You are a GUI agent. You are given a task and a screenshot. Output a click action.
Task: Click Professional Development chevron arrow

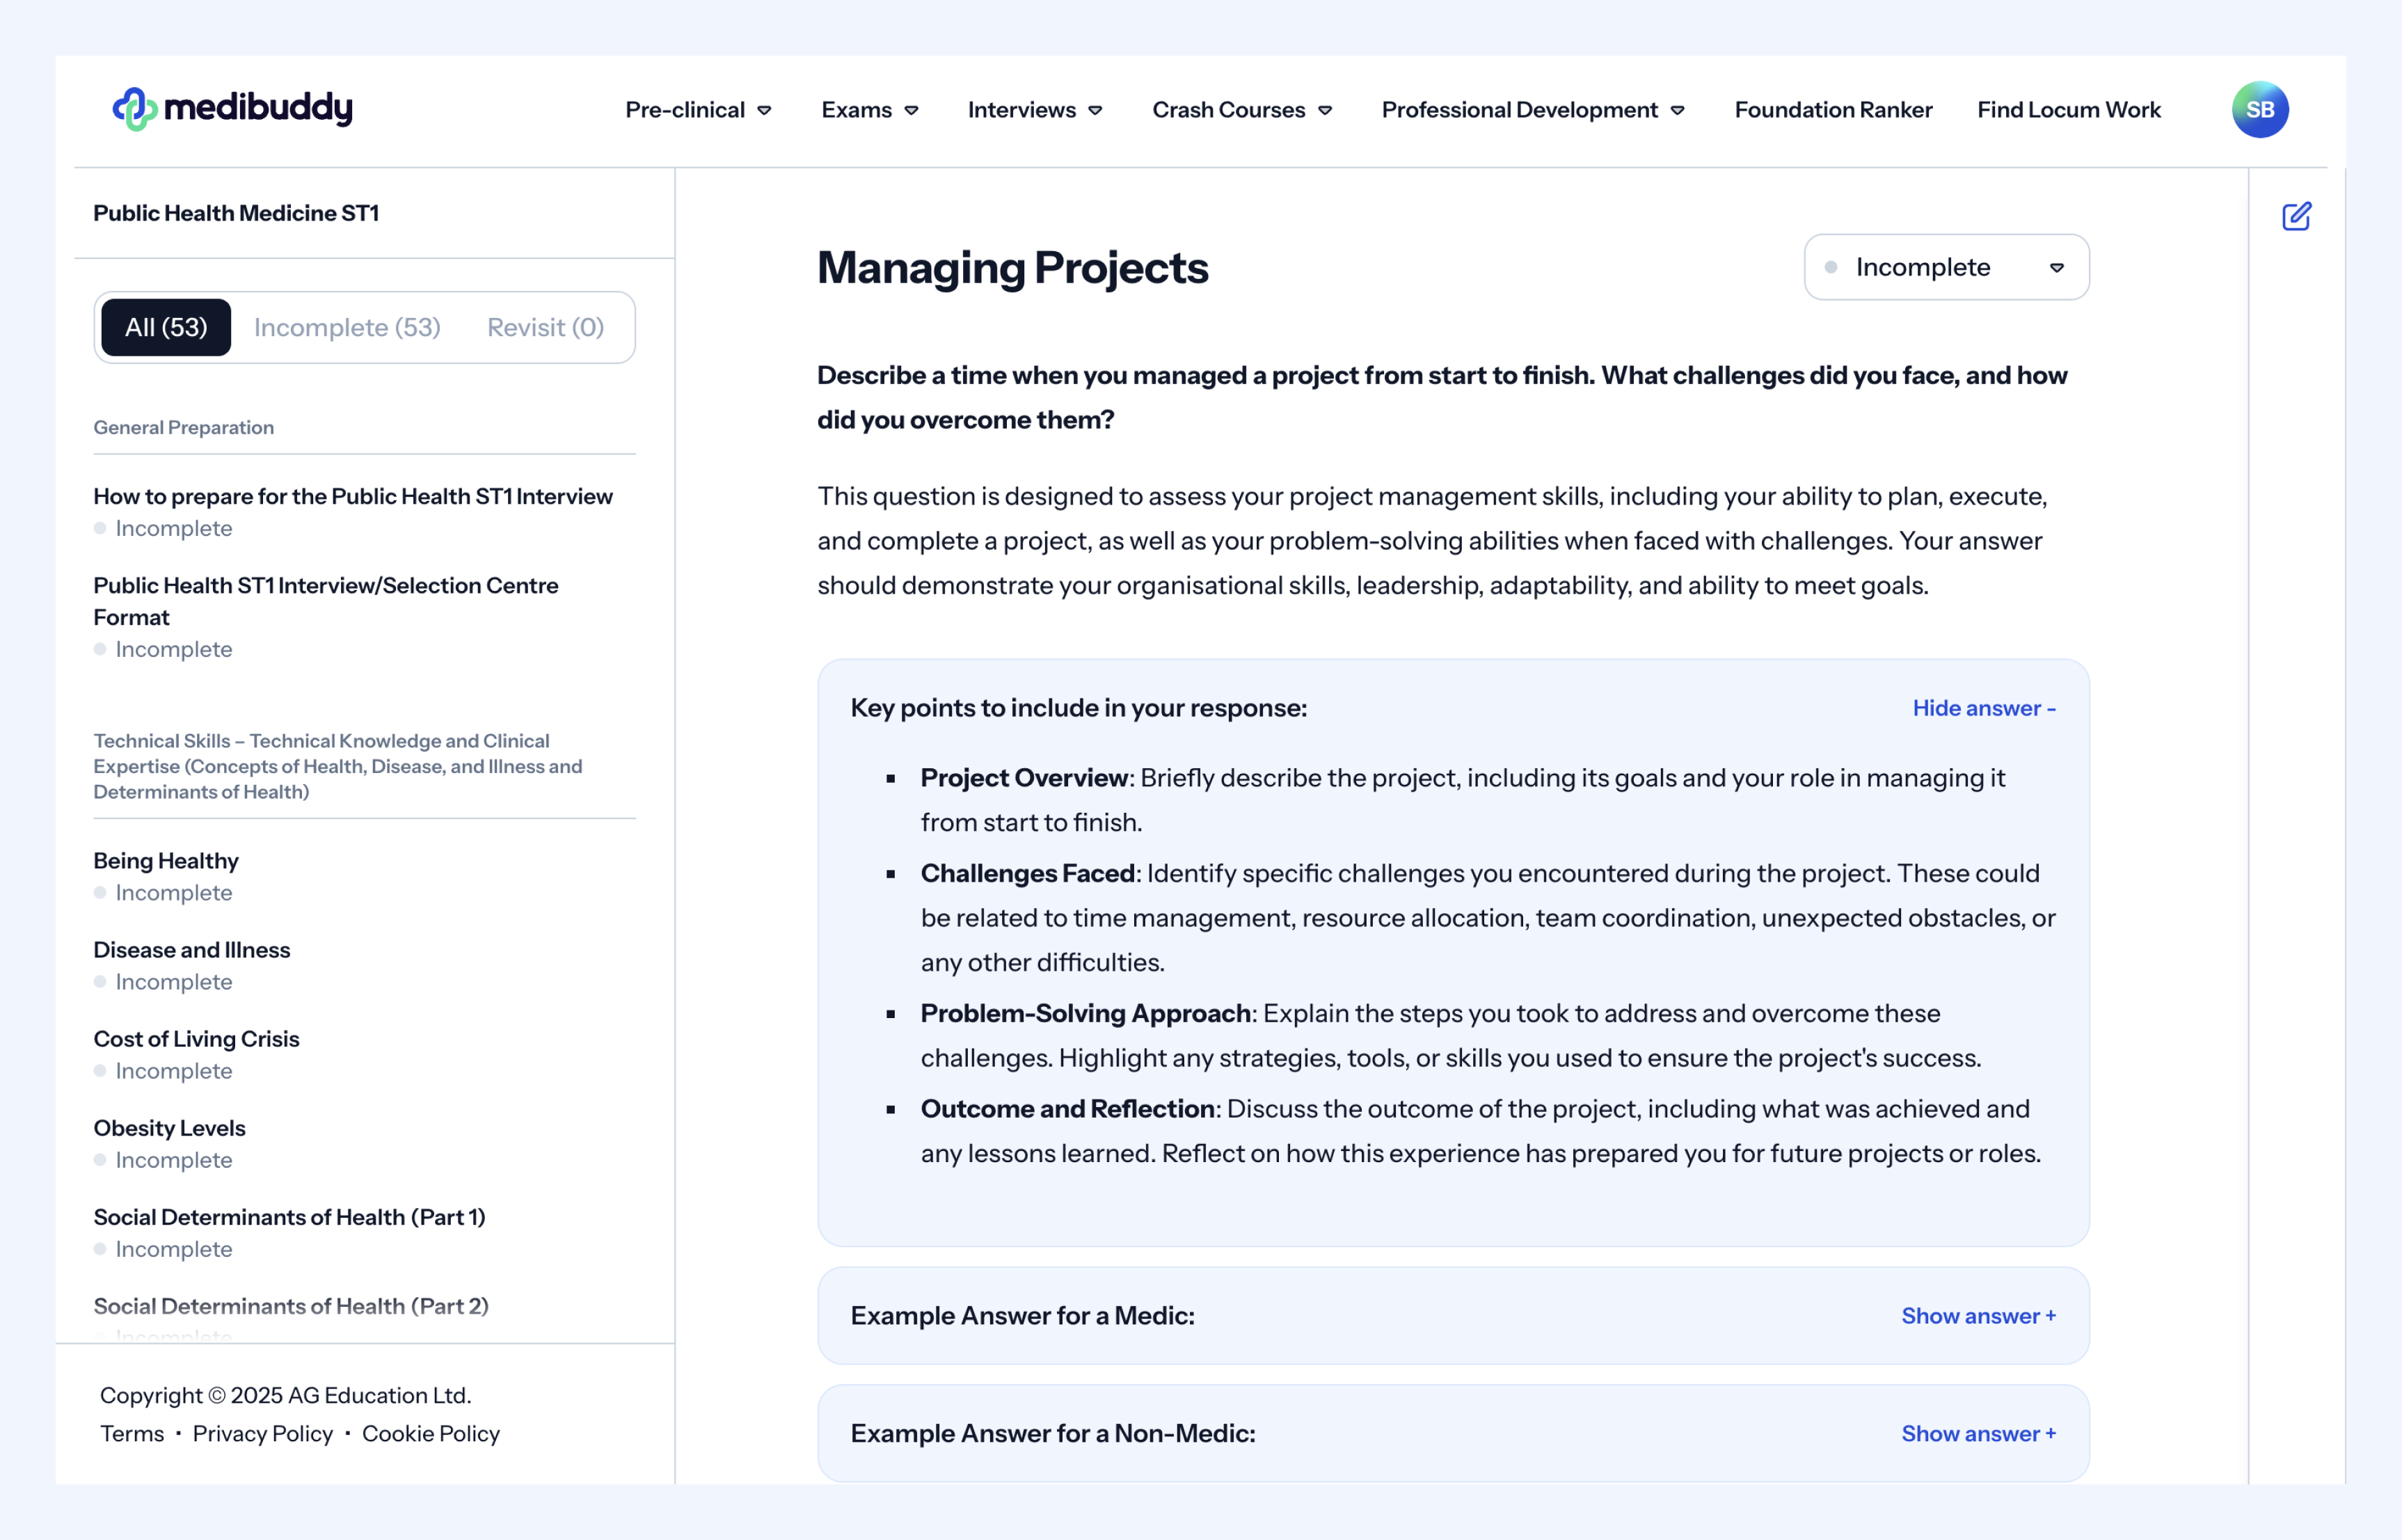(x=1677, y=111)
